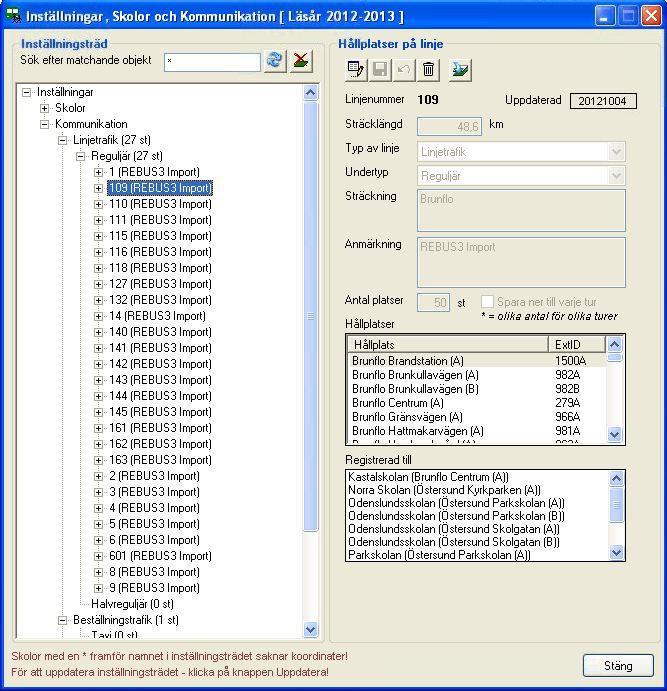Select tree item 132 (REBUS3 Import)
The height and width of the screenshot is (691, 667).
click(160, 300)
